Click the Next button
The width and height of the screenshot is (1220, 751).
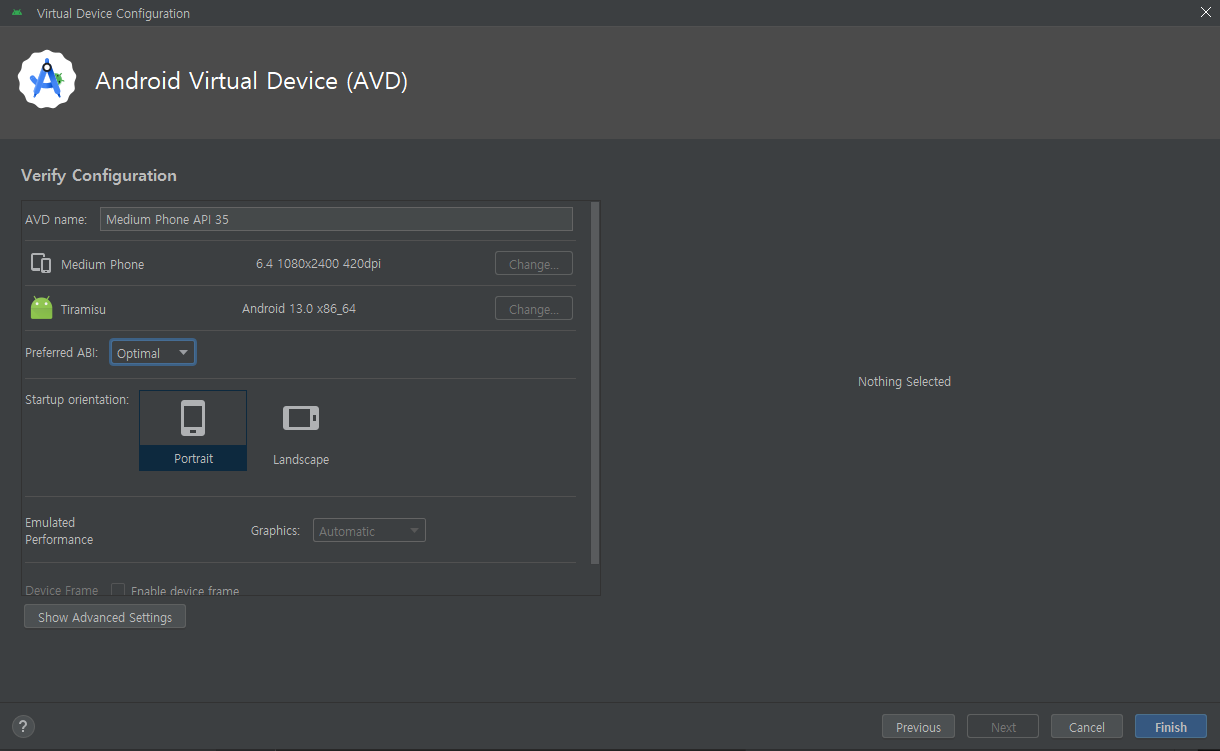tap(1003, 727)
